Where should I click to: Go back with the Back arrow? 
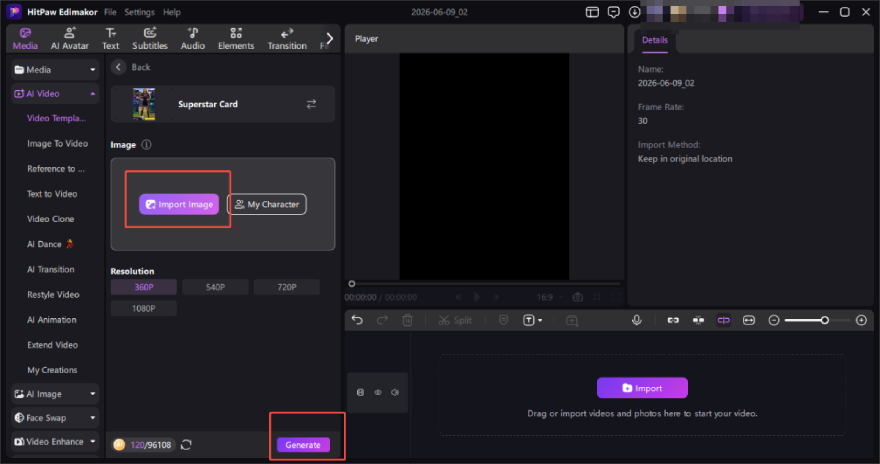tap(118, 67)
